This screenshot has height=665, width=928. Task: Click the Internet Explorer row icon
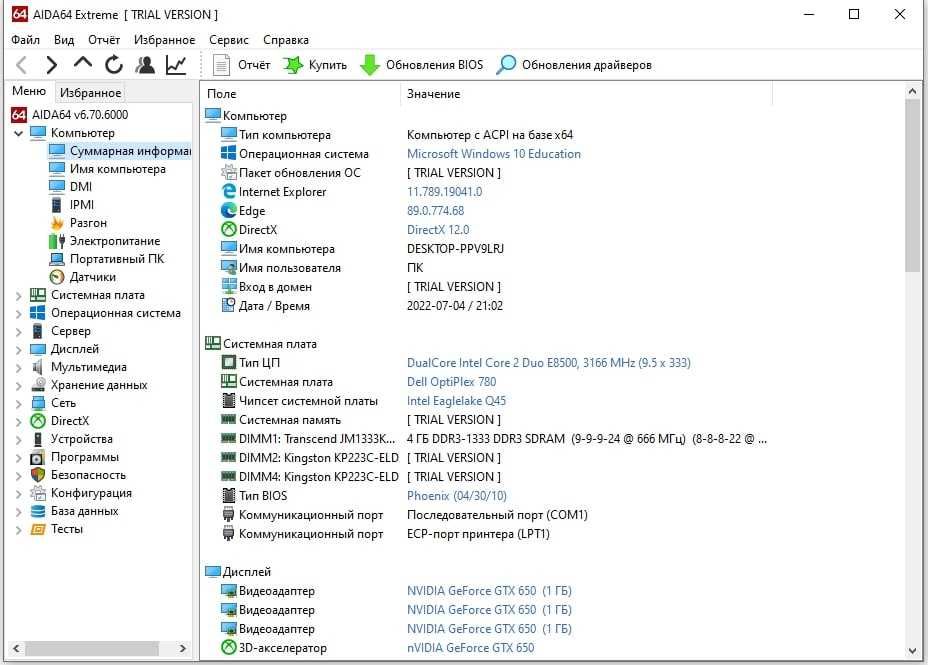[x=228, y=191]
